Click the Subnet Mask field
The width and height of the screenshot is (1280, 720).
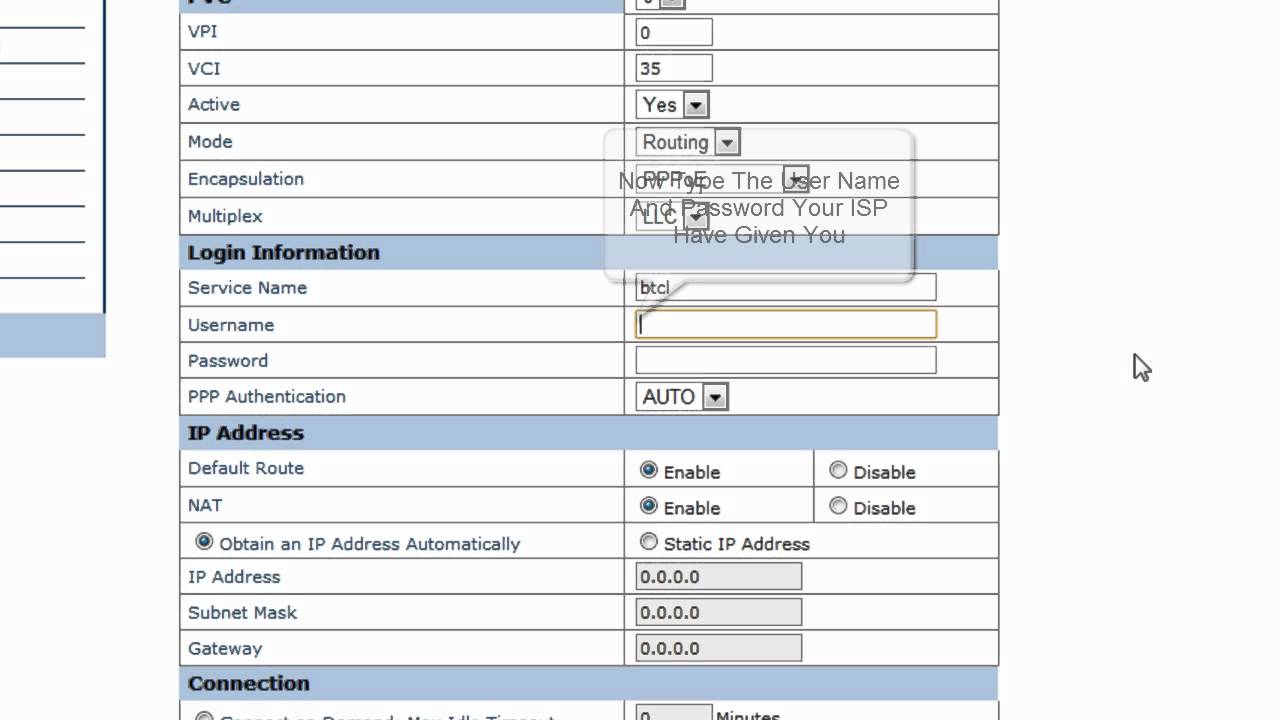tap(718, 612)
